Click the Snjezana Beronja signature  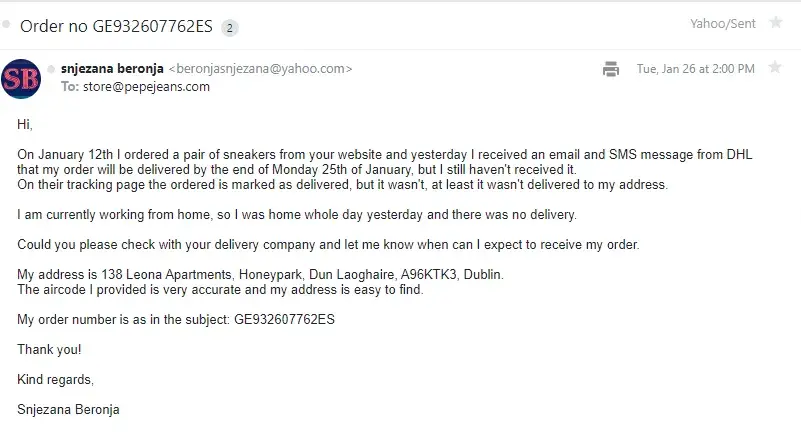(69, 409)
